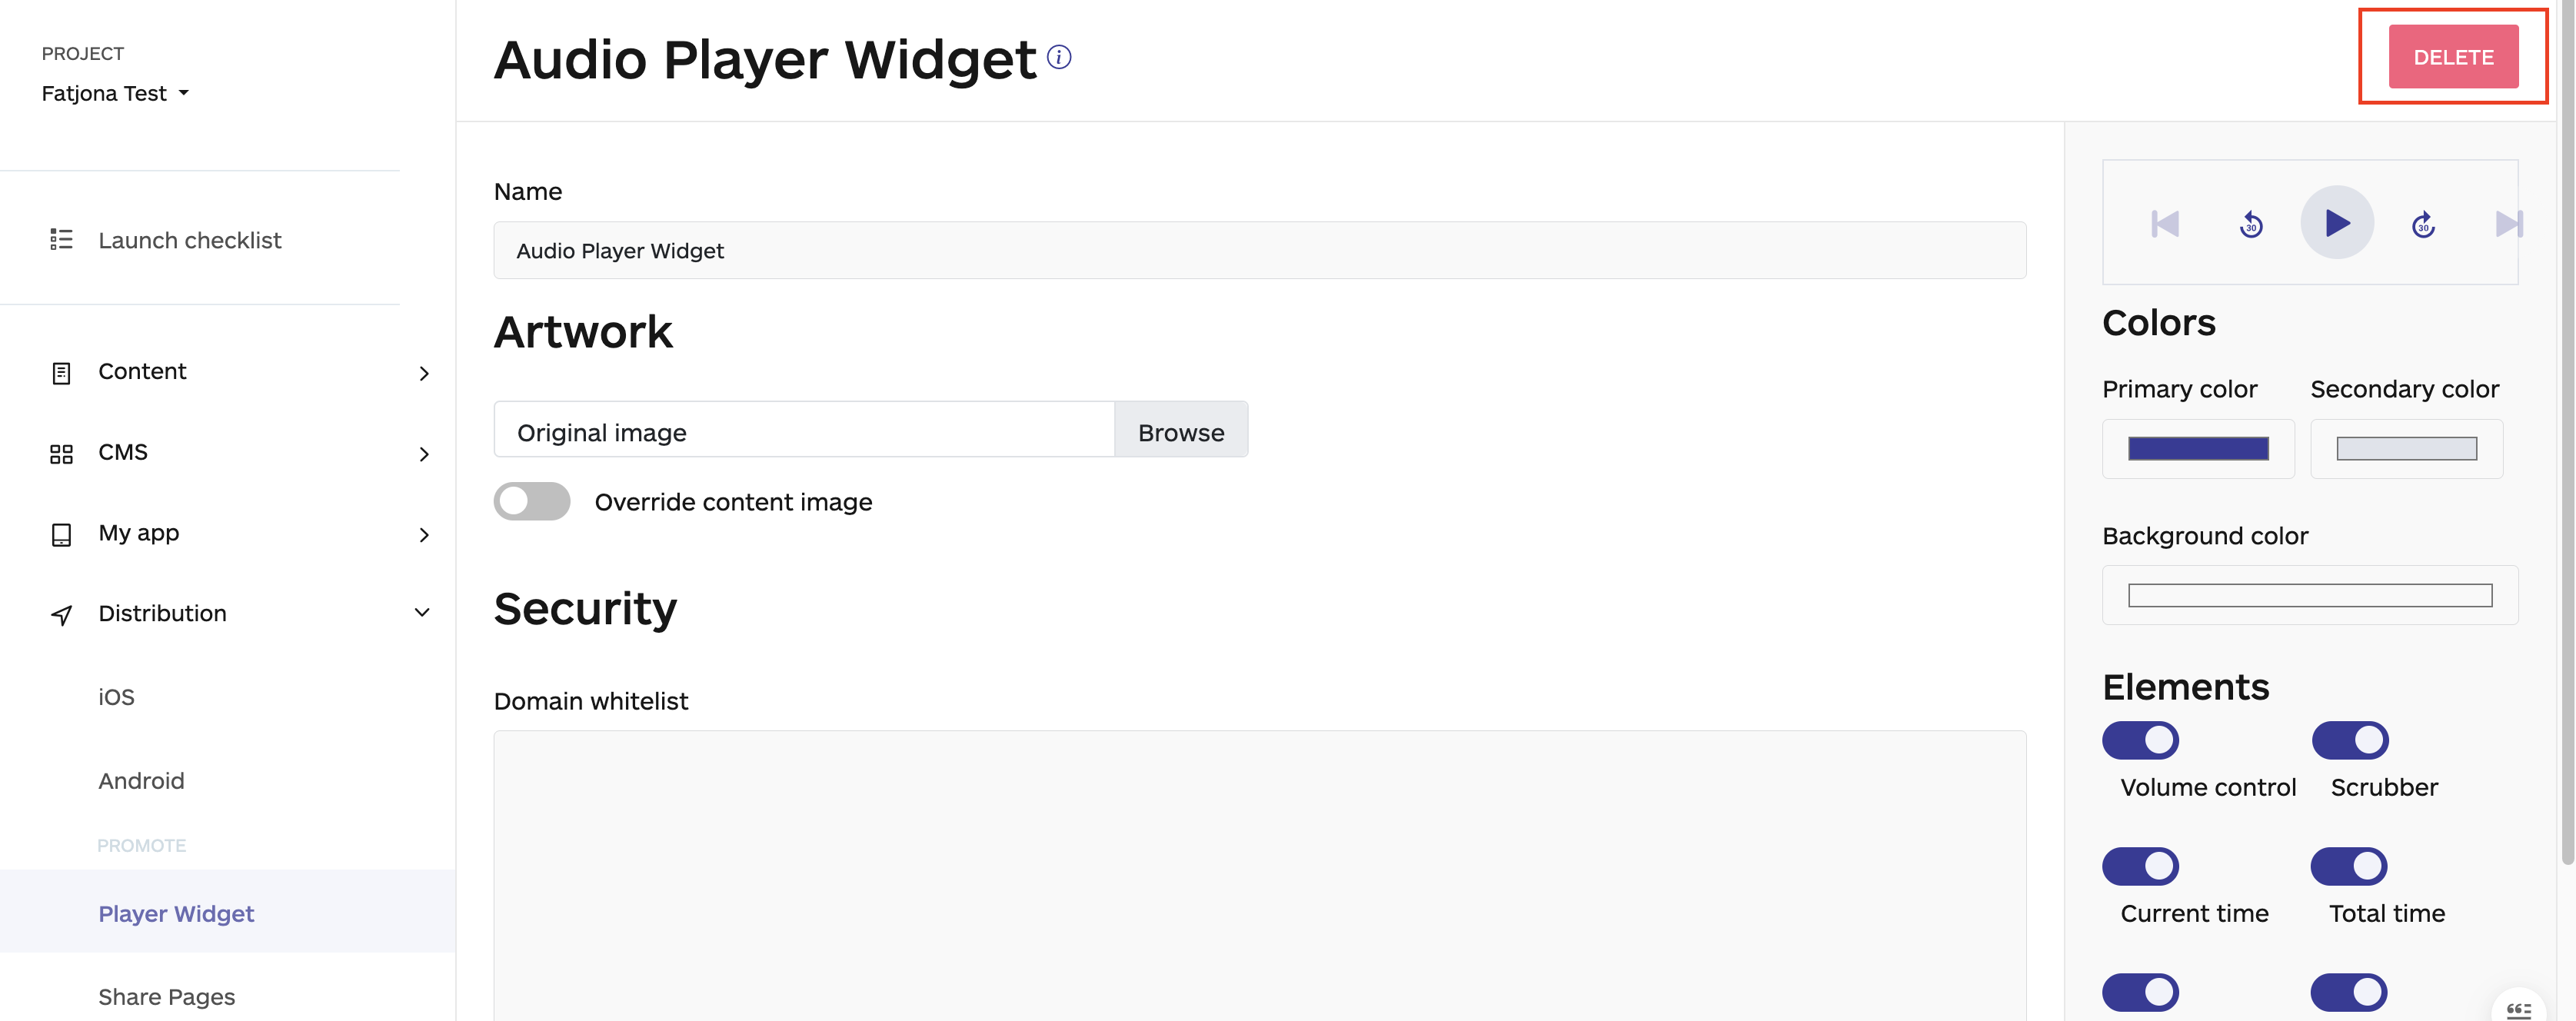Open the info tooltip next to Audio Player Widget
2576x1021 pixels.
pyautogui.click(x=1059, y=57)
